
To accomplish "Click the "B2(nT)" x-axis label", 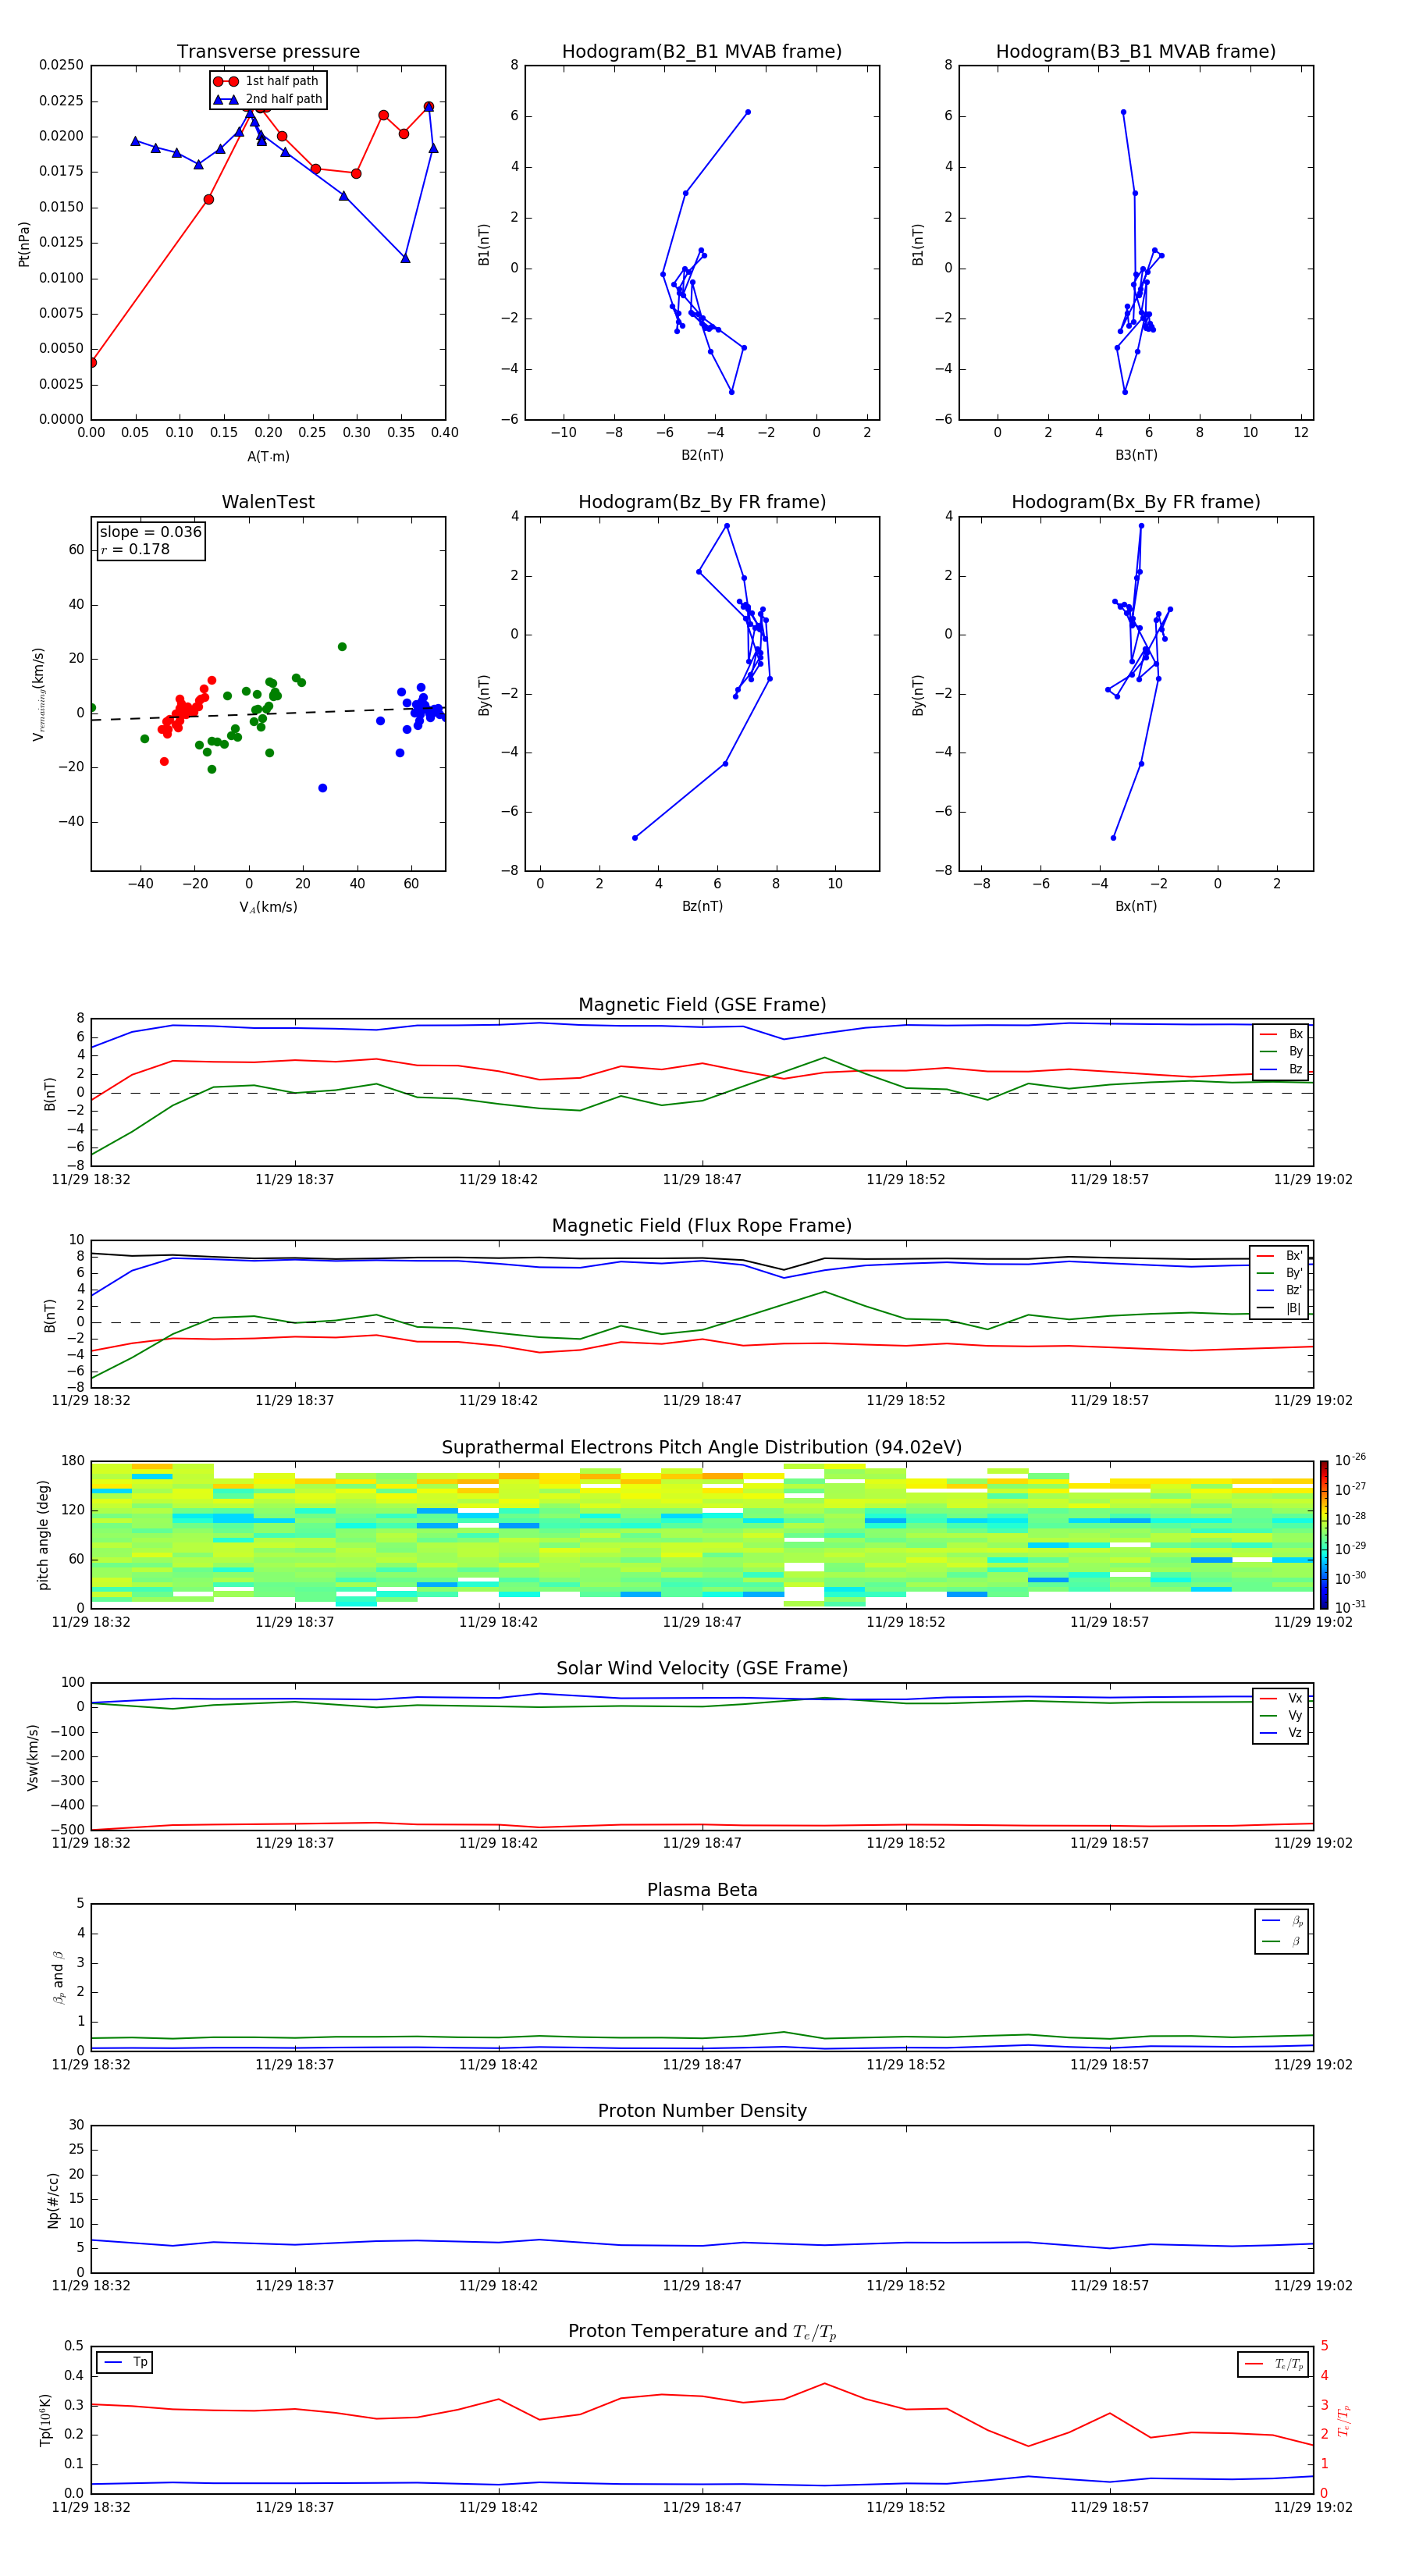I will click(x=702, y=455).
